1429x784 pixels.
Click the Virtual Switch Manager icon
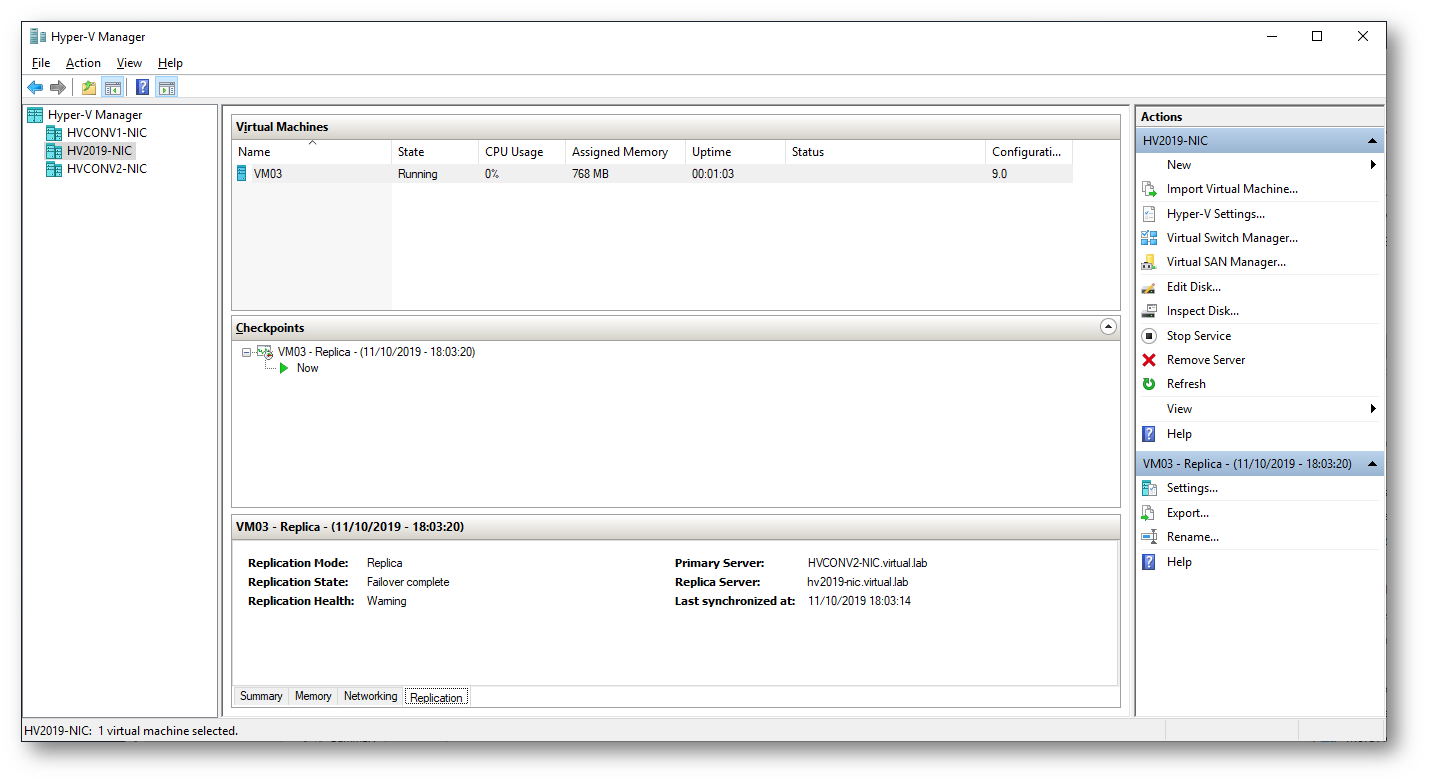coord(1149,238)
